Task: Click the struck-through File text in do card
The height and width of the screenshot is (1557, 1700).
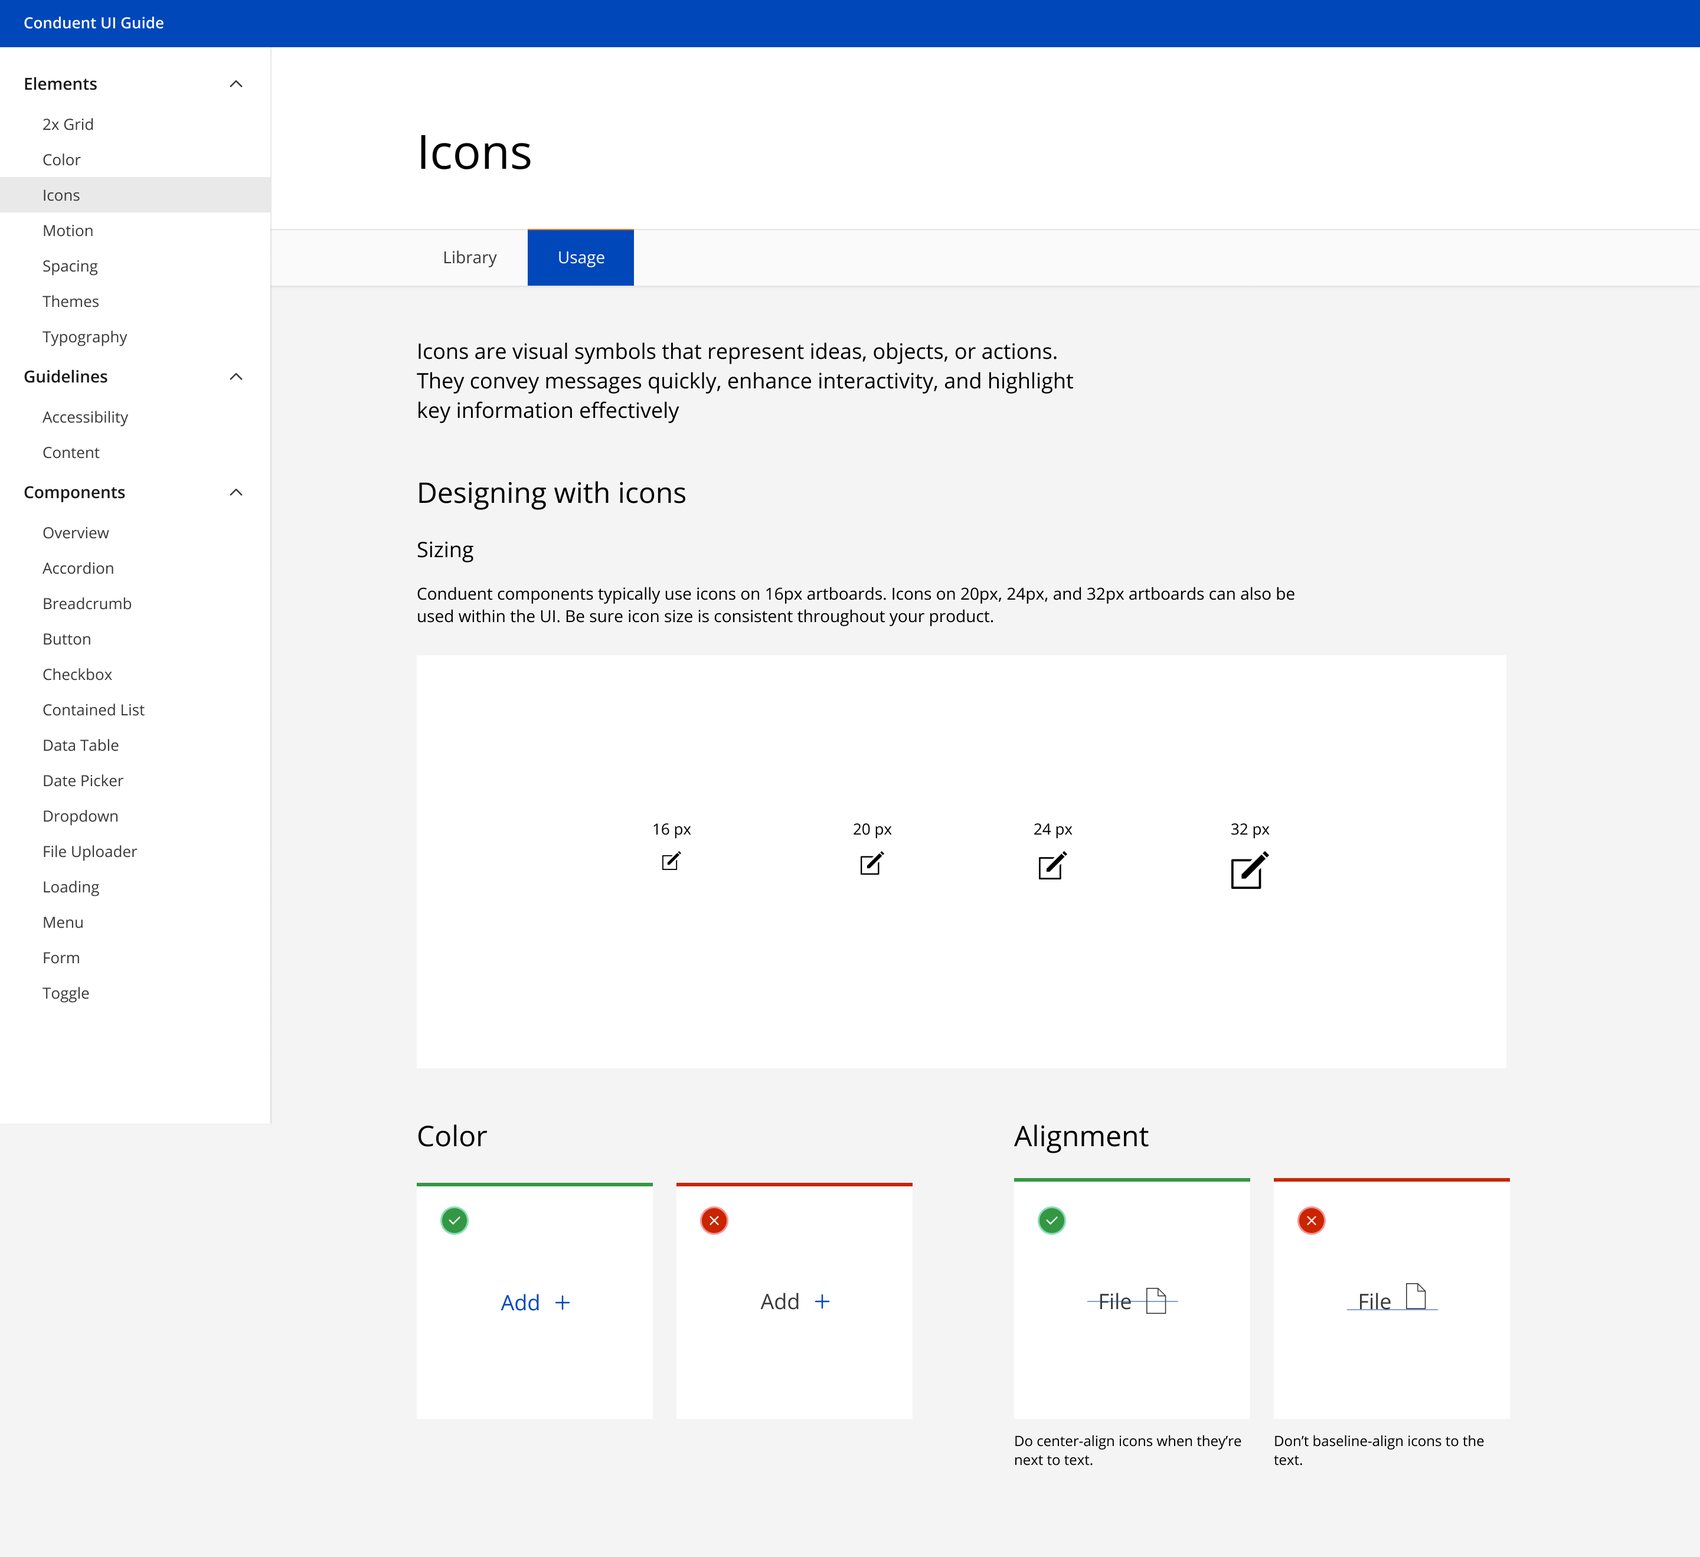Action: (x=1115, y=1301)
